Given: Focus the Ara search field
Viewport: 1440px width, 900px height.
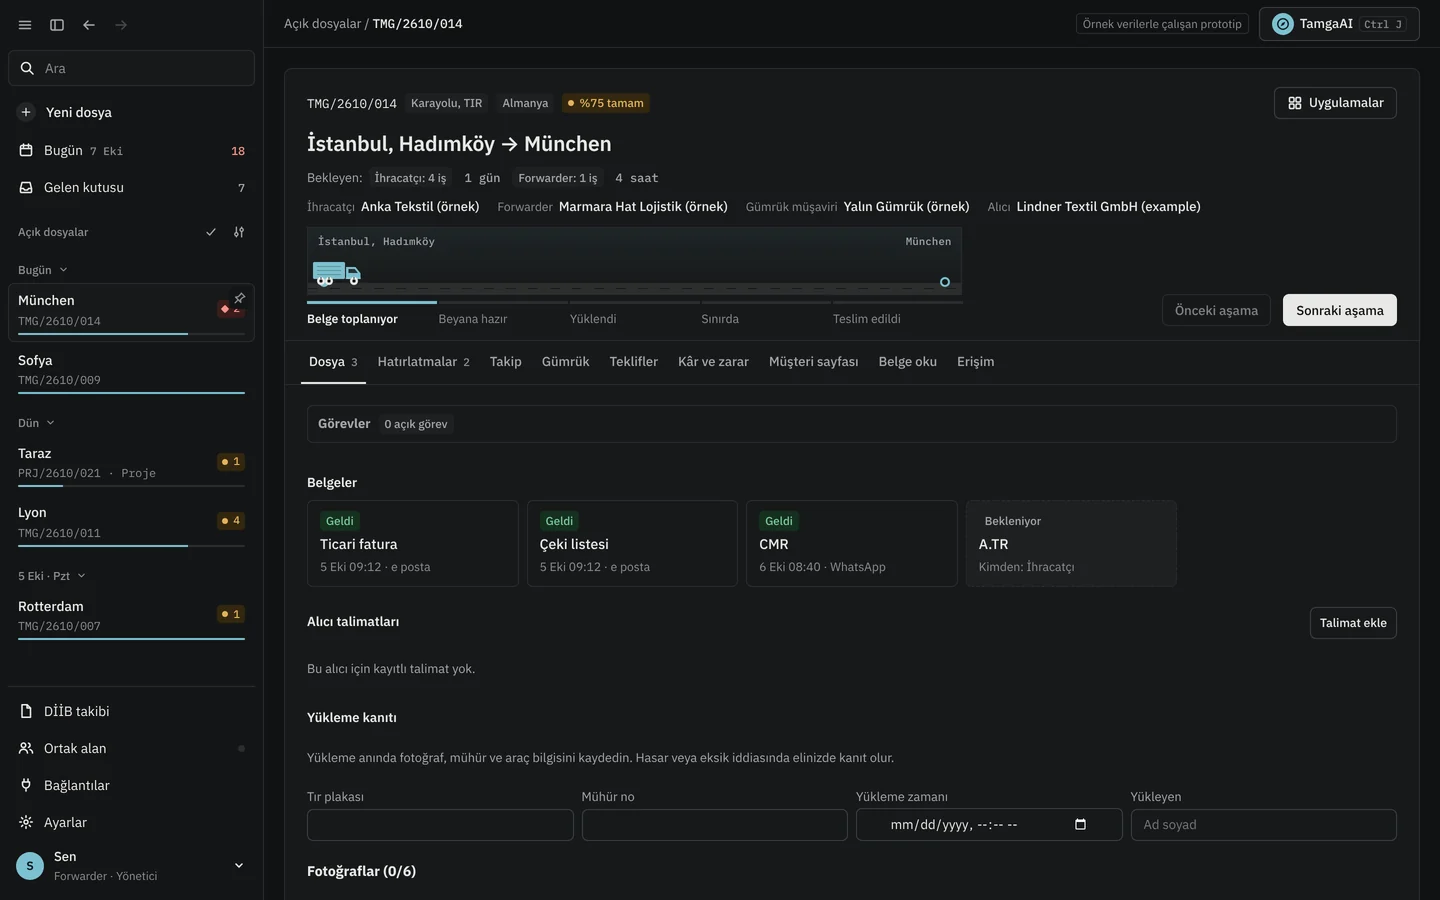Looking at the screenshot, I should (x=131, y=68).
